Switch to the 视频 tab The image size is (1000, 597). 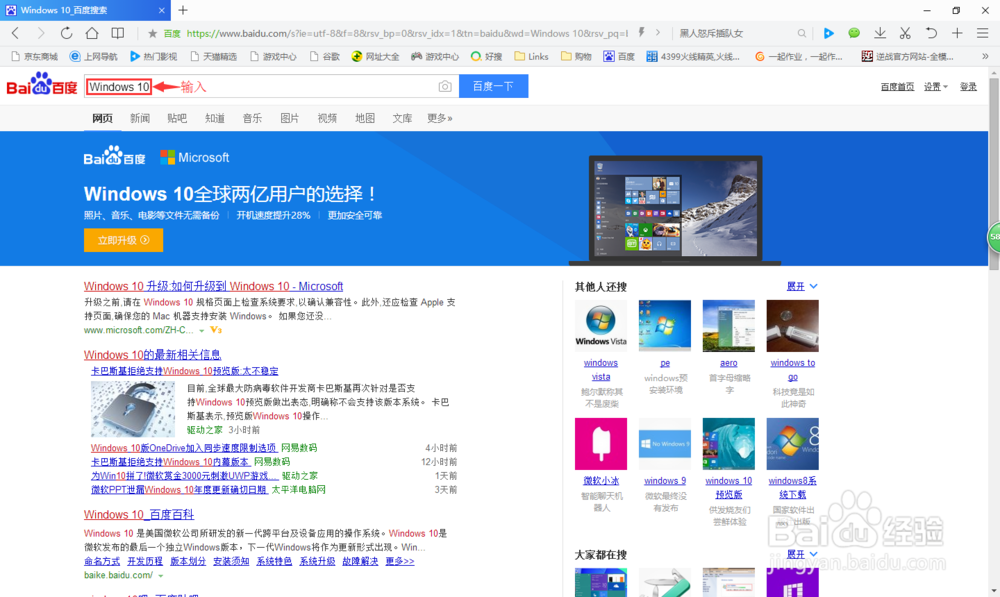(x=327, y=118)
